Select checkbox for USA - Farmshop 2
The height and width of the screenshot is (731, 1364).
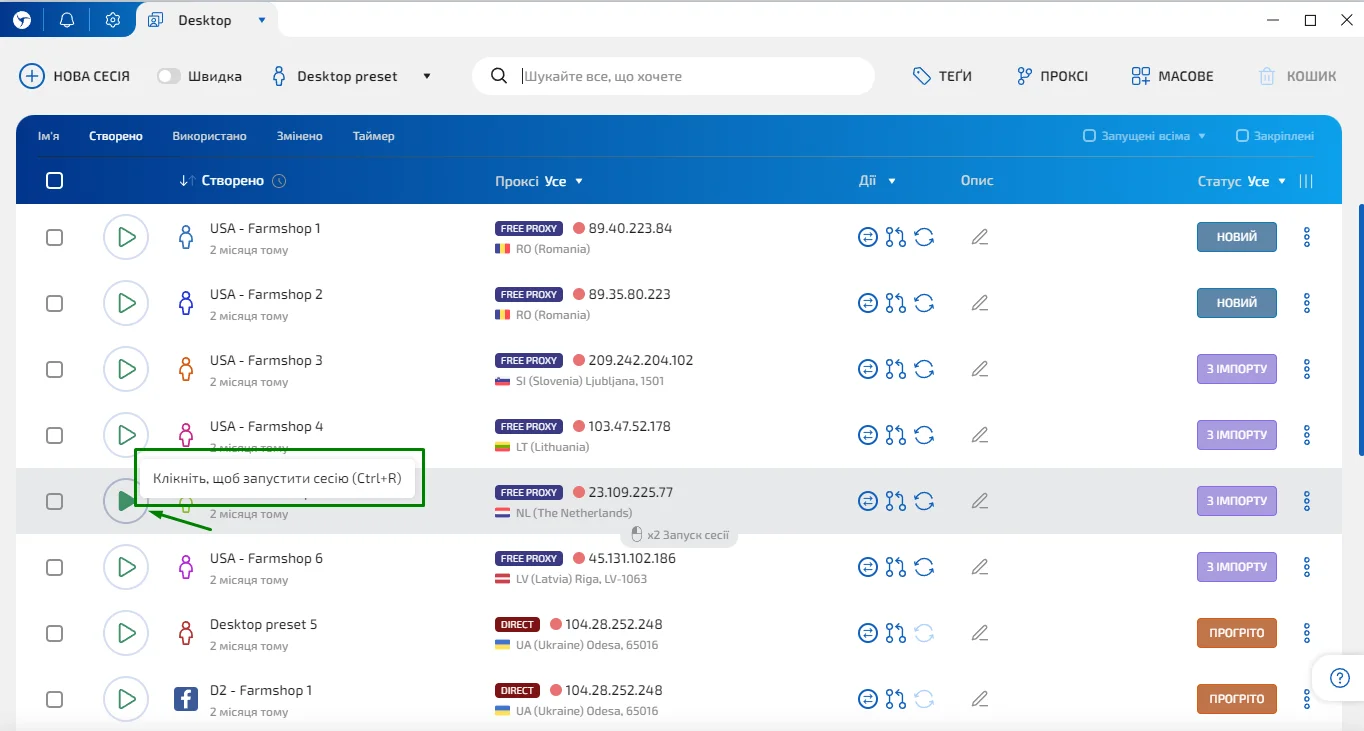55,303
